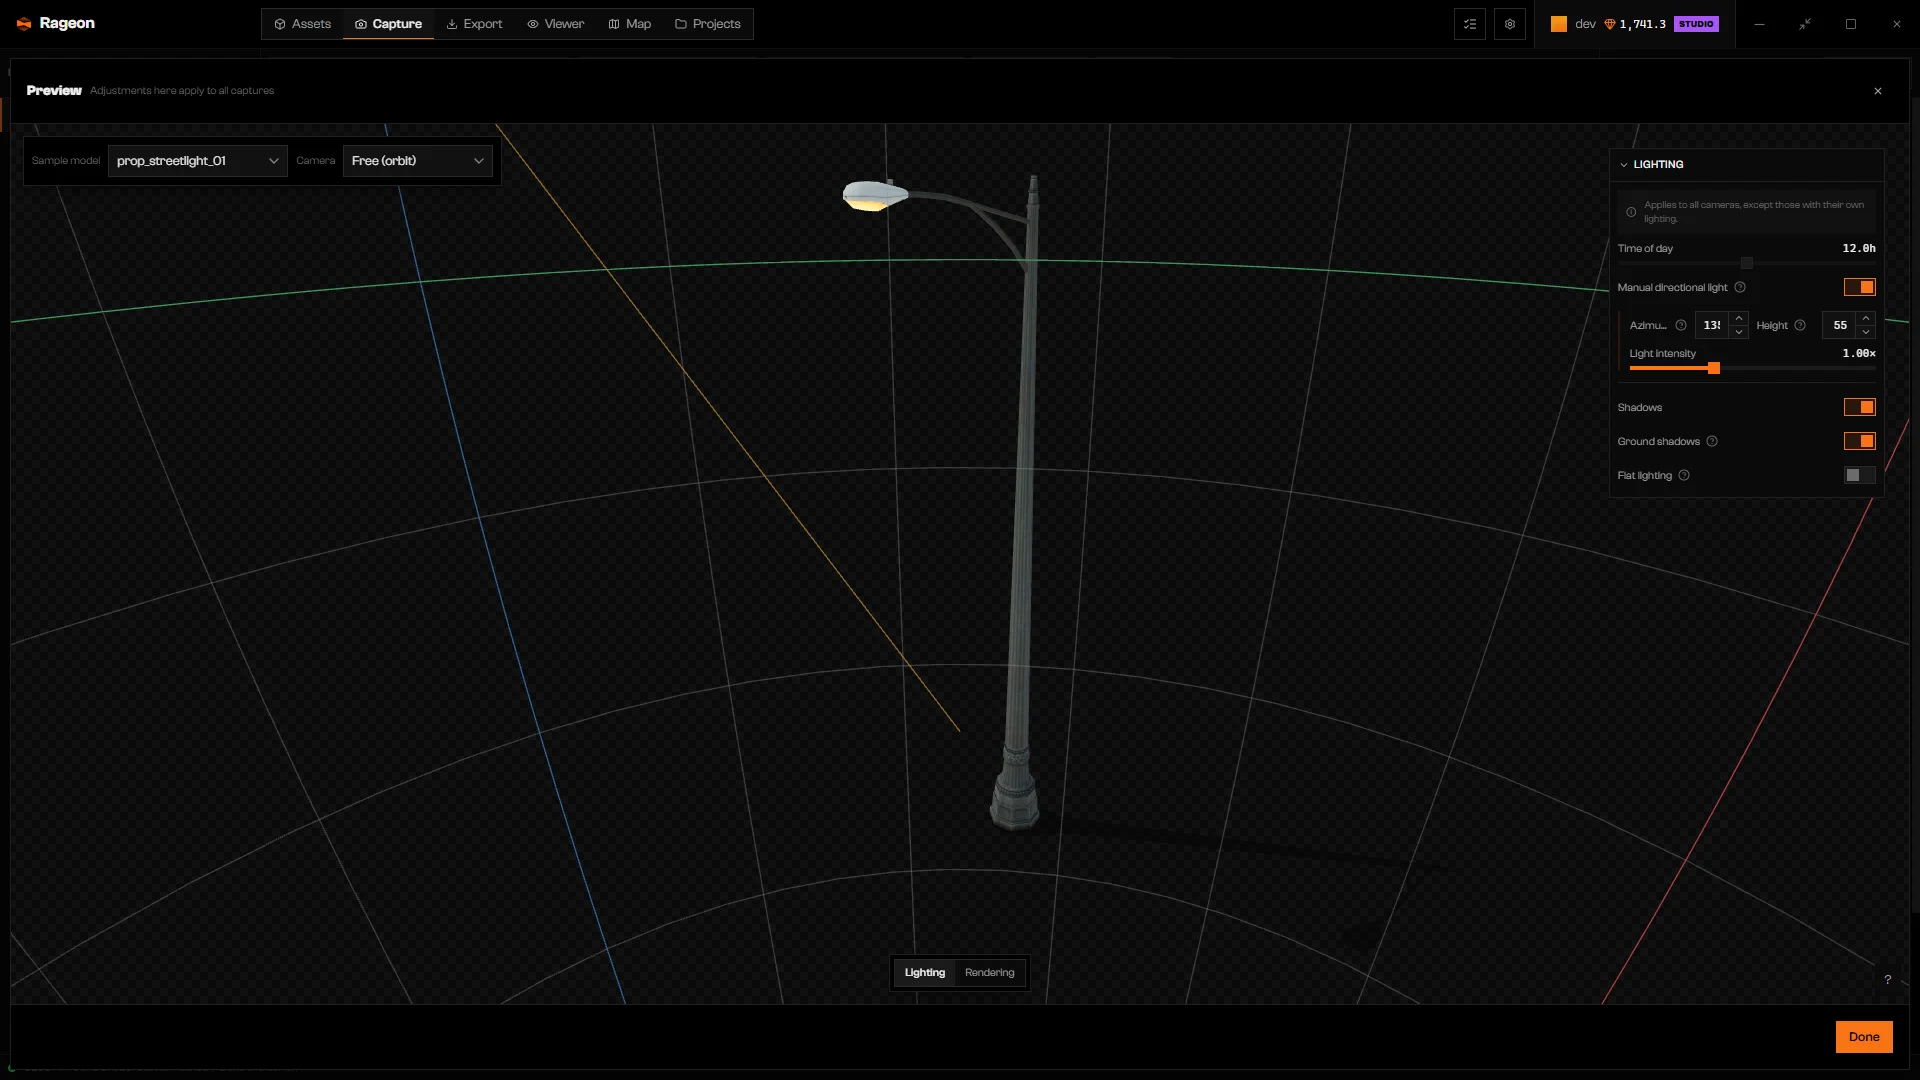Switch to the Export tab
Viewport: 1920px width, 1080px height.
coord(474,24)
